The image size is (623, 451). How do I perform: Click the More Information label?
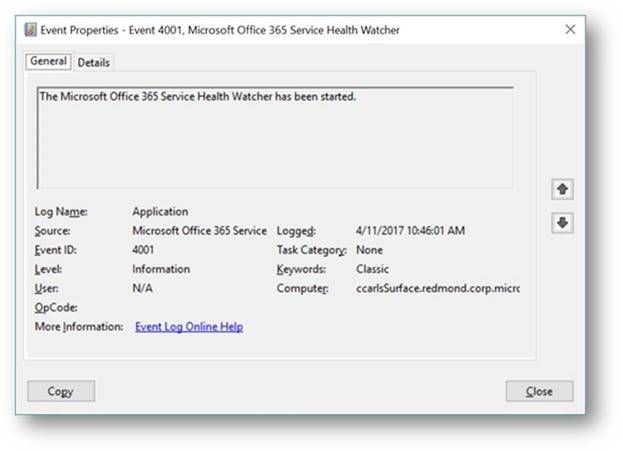79,327
